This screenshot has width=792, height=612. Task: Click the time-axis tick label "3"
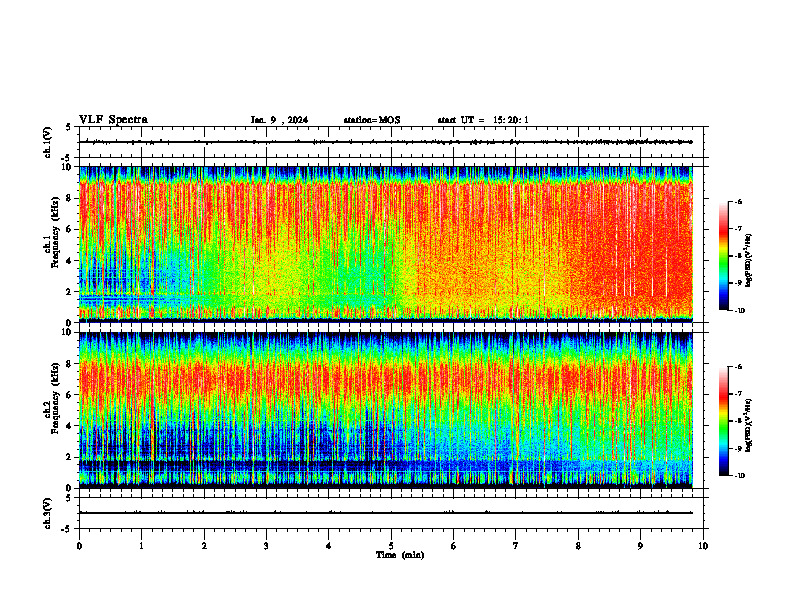(x=266, y=546)
